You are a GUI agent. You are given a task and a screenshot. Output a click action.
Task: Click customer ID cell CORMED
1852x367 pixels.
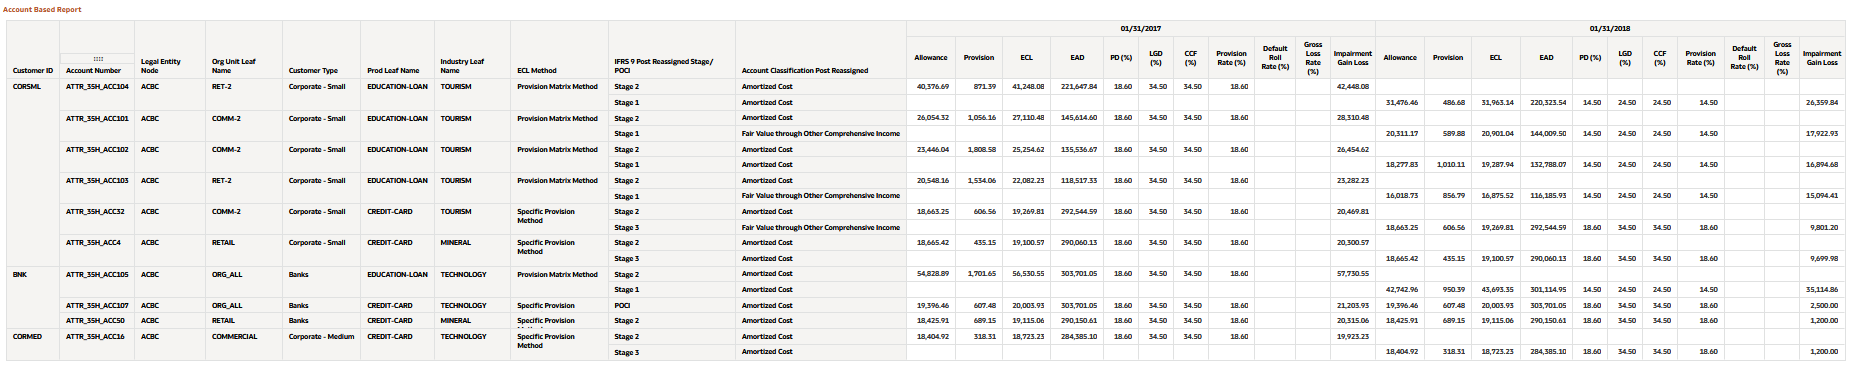(27, 337)
